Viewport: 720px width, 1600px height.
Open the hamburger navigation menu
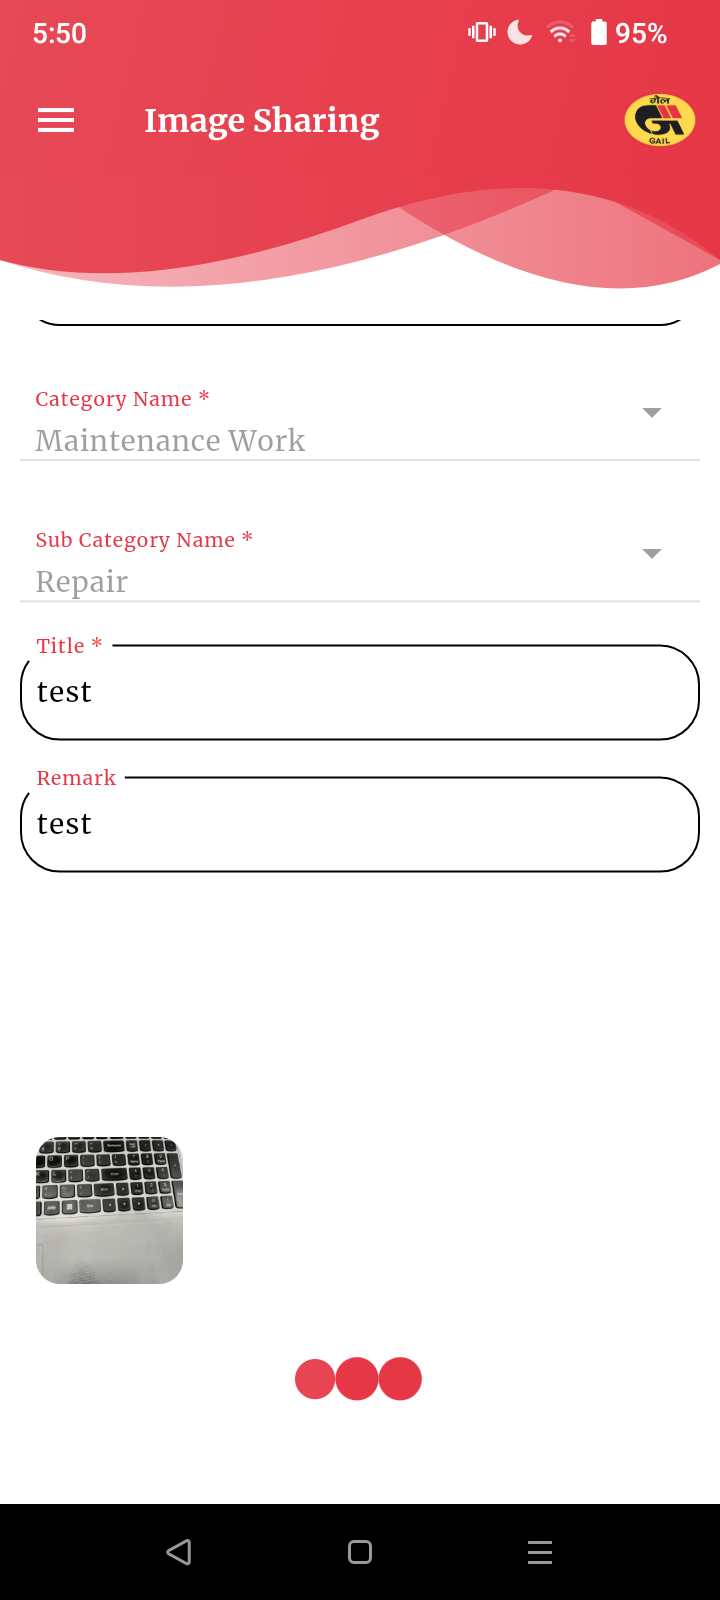(x=56, y=121)
